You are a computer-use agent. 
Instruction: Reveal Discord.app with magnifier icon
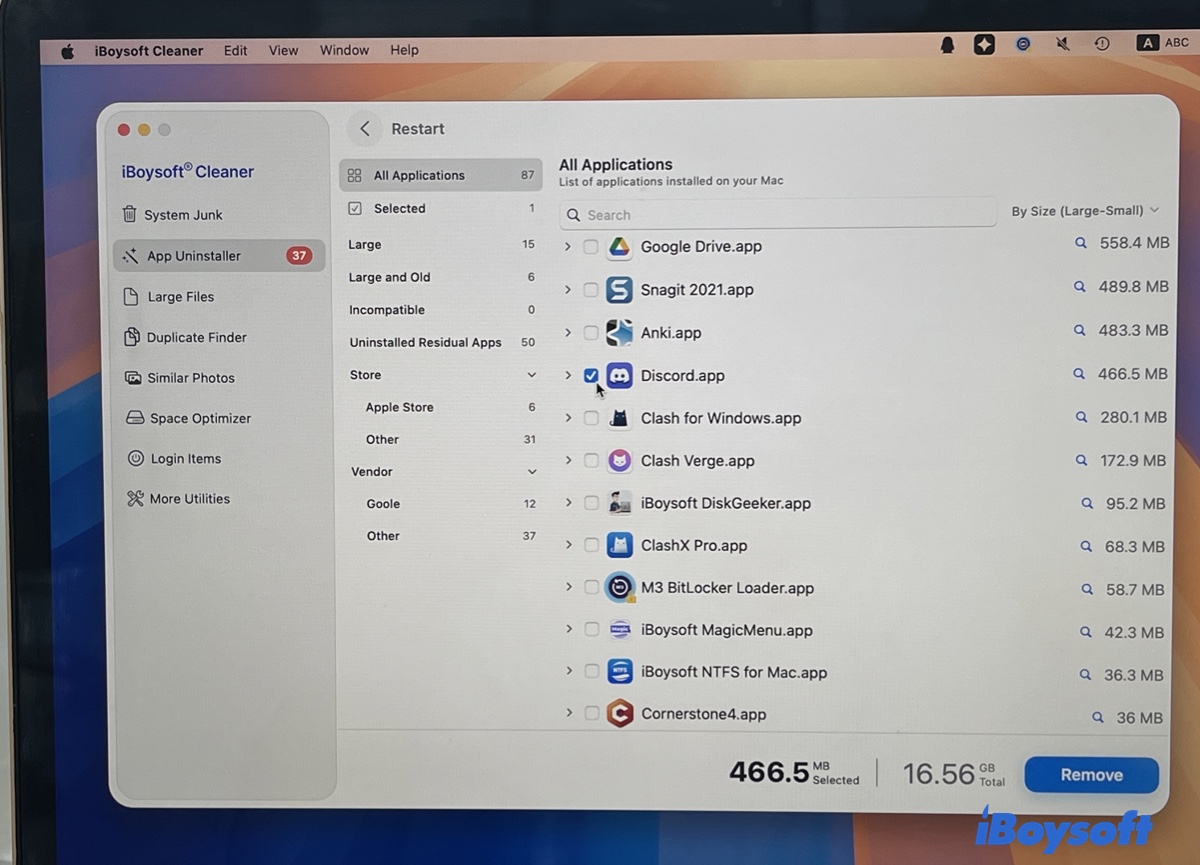[1079, 374]
